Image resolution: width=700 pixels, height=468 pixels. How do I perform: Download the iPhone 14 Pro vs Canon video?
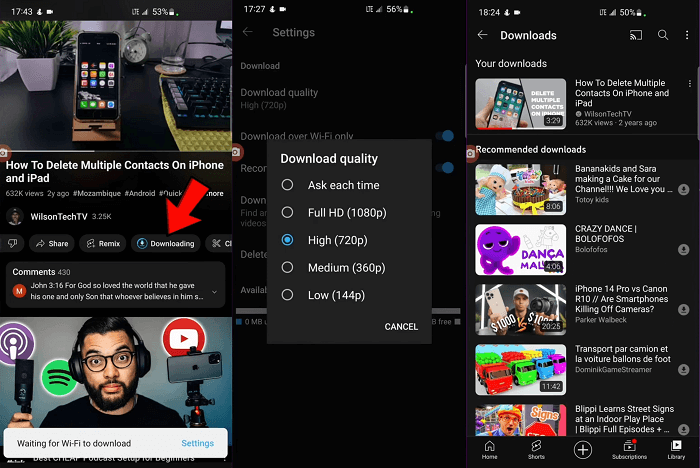pyautogui.click(x=683, y=309)
